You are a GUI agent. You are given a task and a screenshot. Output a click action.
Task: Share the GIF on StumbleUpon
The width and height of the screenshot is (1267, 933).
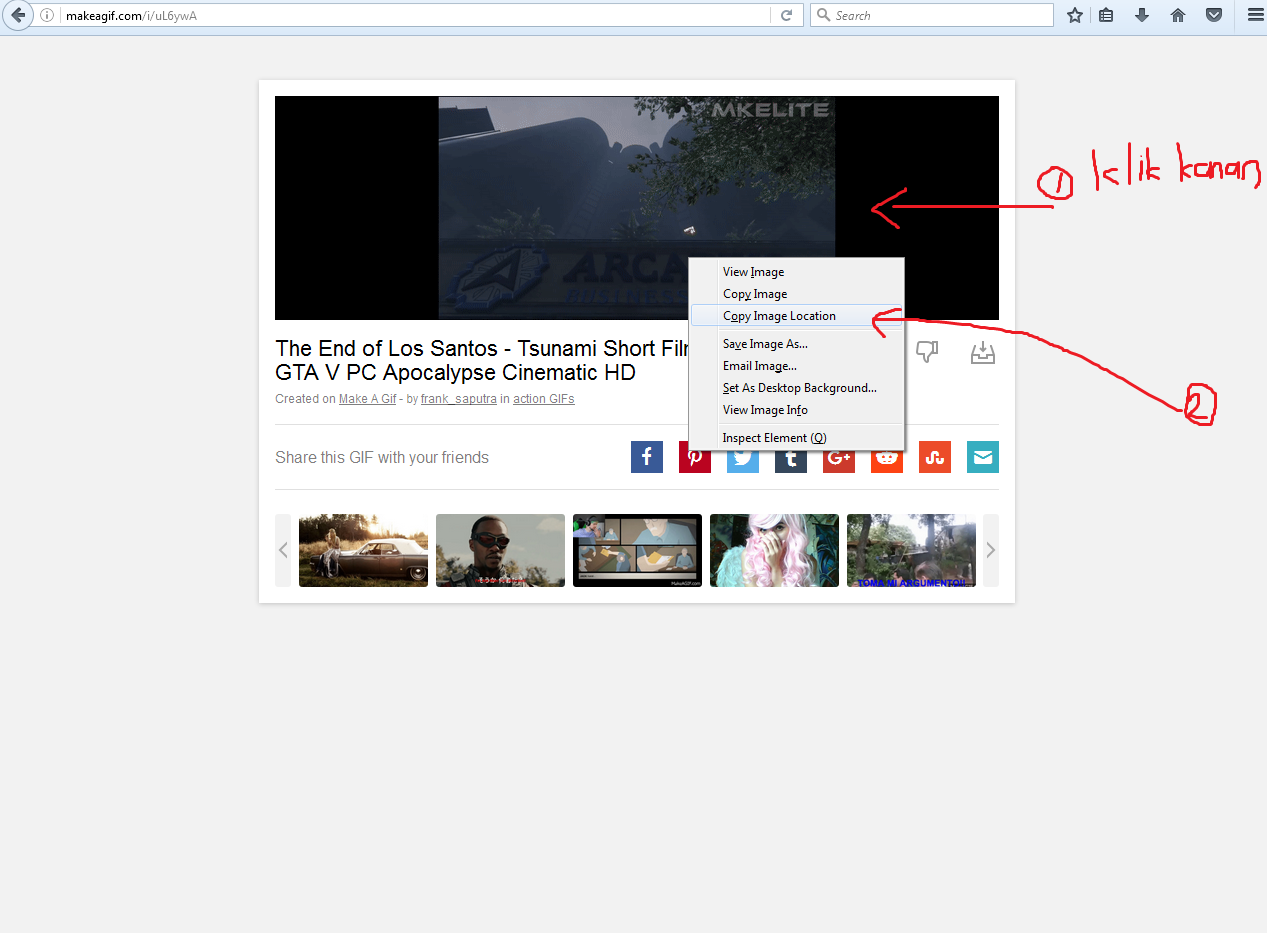(x=935, y=457)
